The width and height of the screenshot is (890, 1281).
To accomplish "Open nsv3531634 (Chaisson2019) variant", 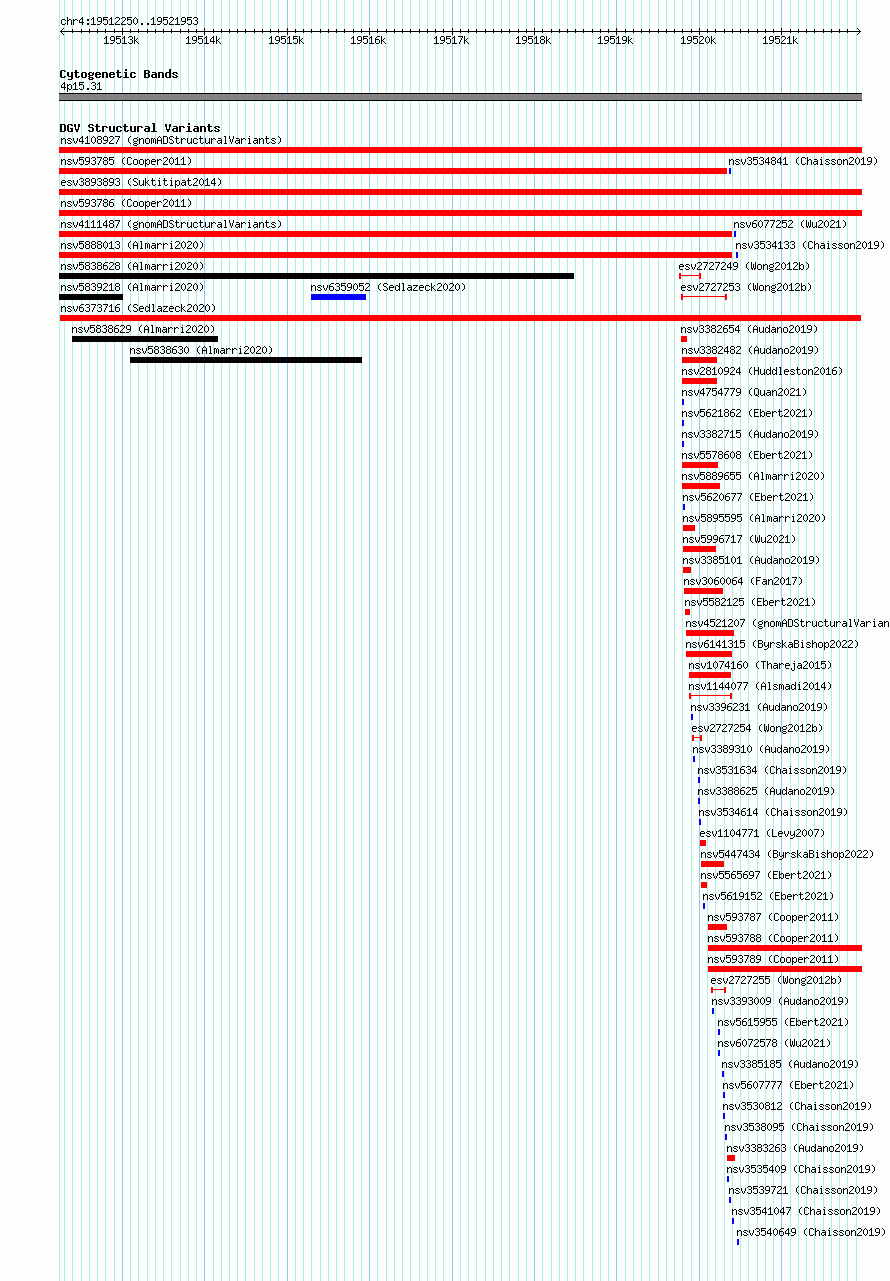I will point(772,770).
